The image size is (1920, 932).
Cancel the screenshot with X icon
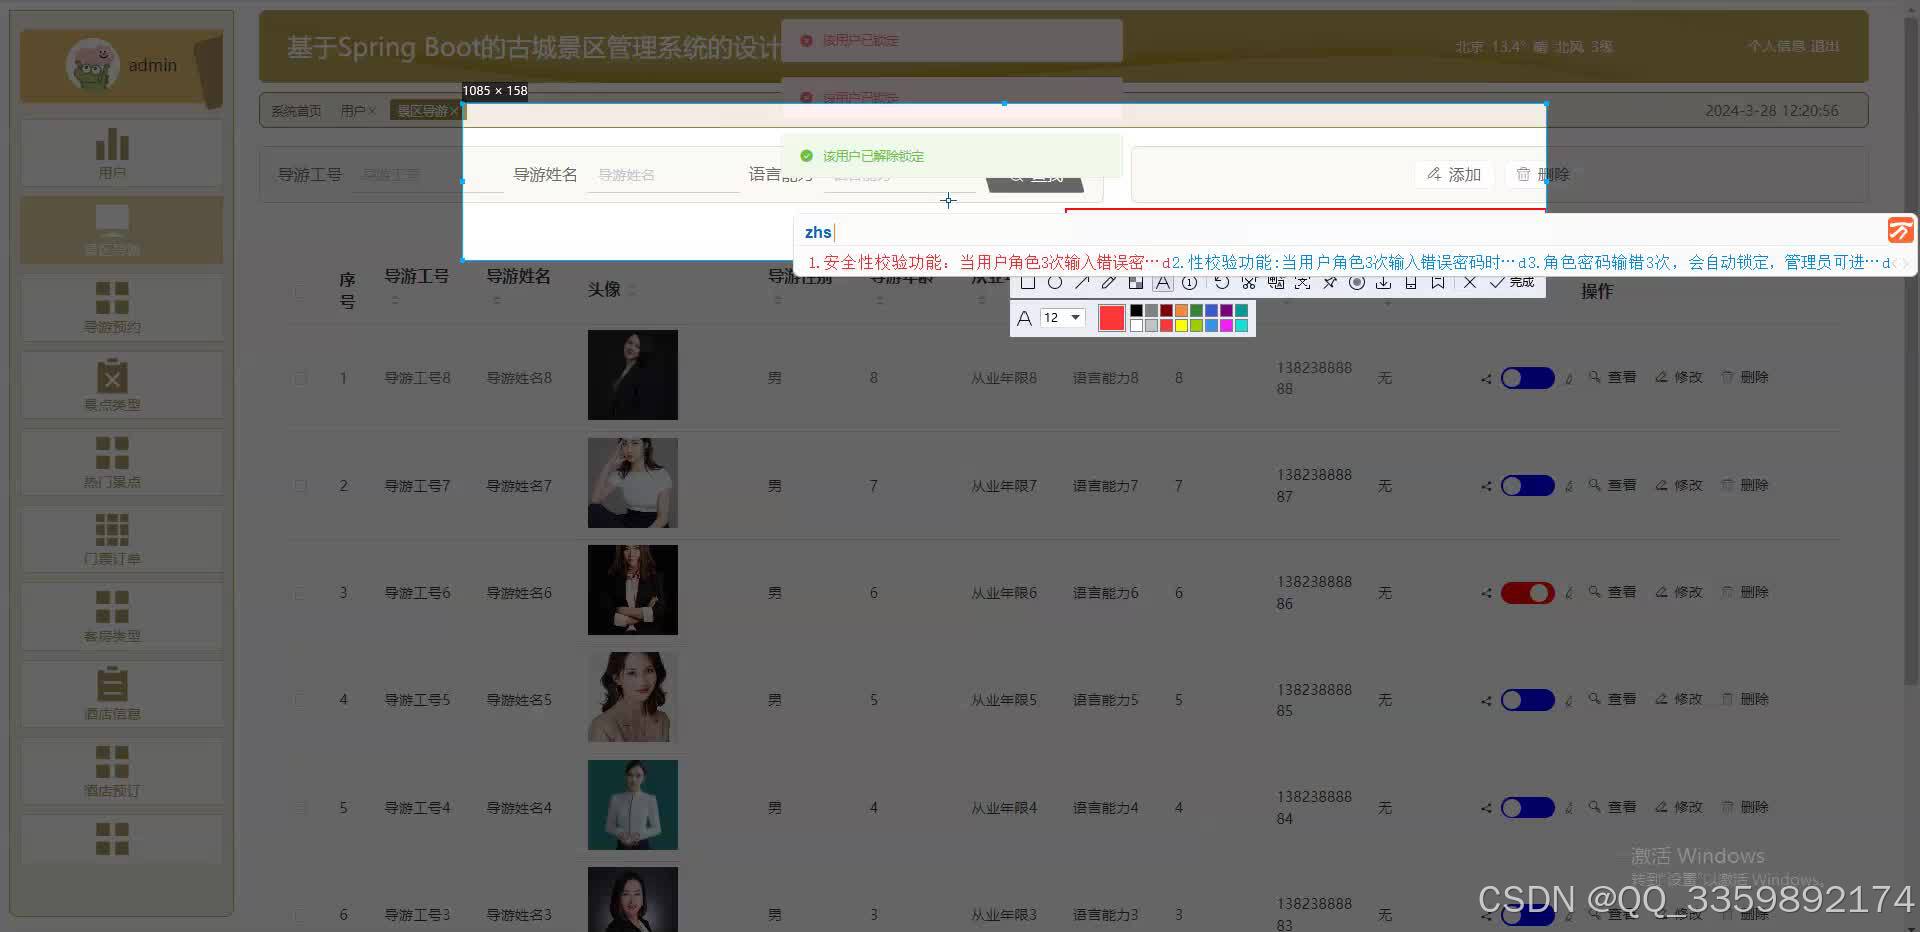coord(1469,283)
